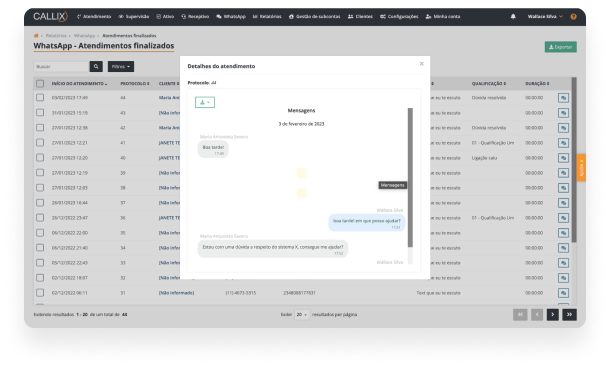Open the chat details icon for protocol 43
The width and height of the screenshot is (610, 368).
[x=563, y=113]
